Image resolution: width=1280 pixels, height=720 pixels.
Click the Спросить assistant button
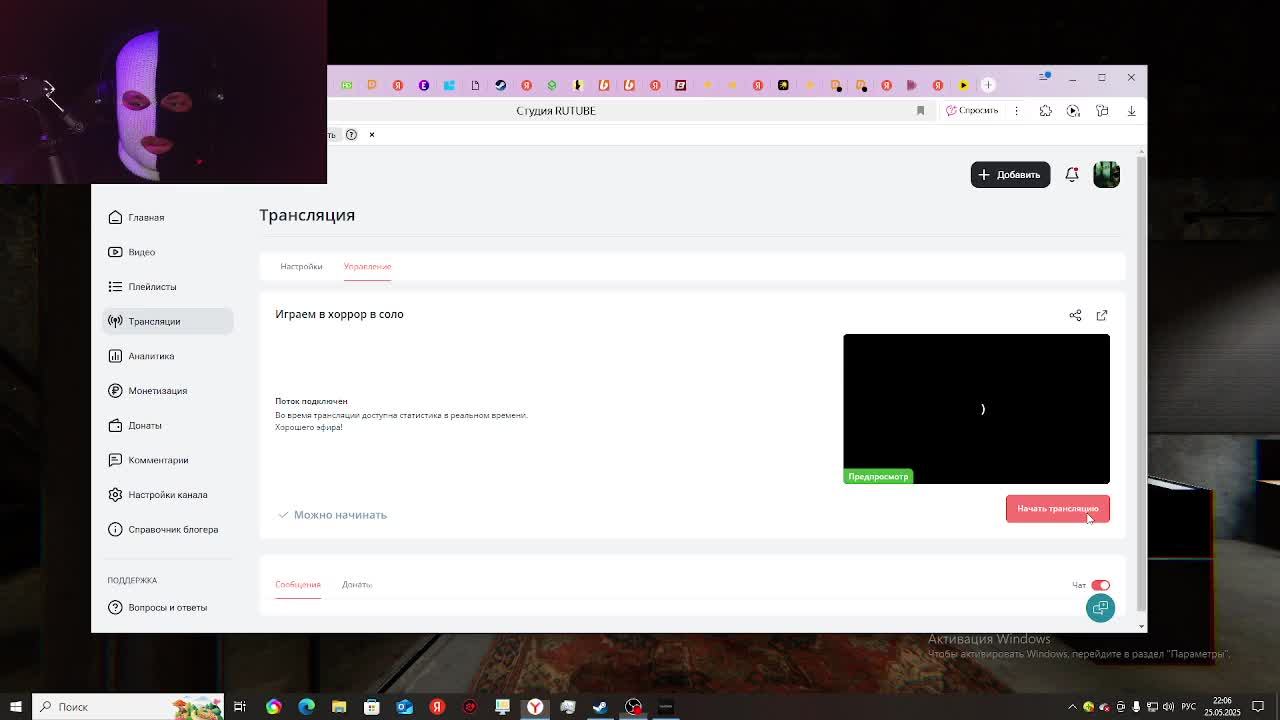[x=972, y=111]
